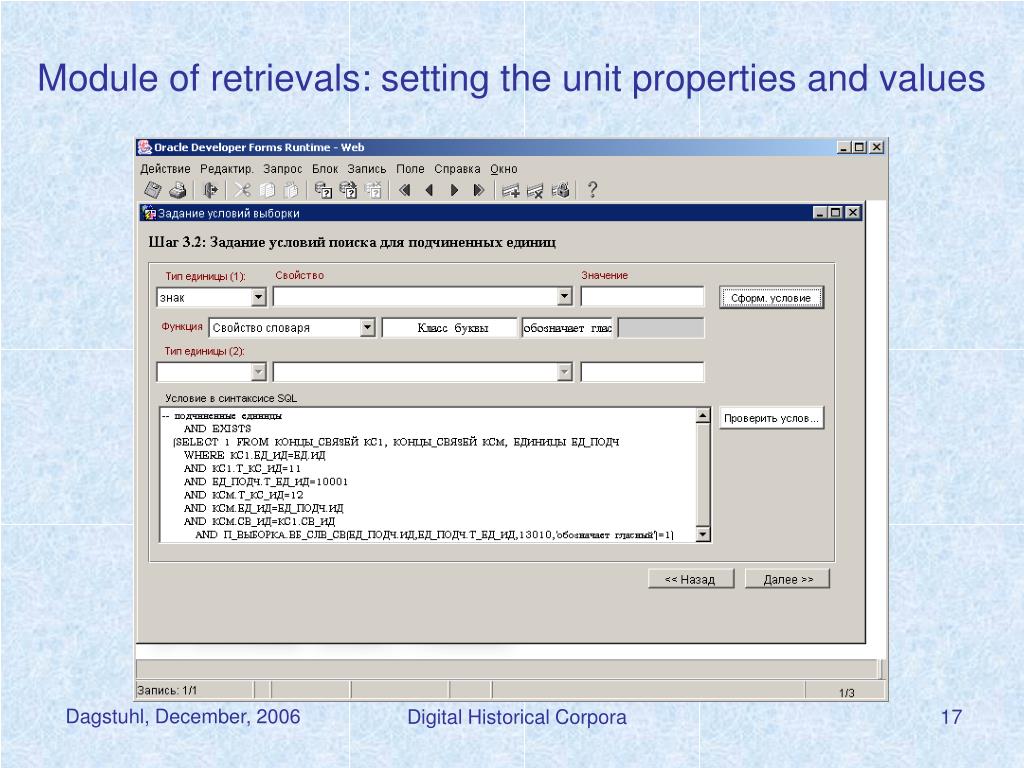Click the Далее >> button
The width and height of the screenshot is (1024, 768).
coord(788,579)
